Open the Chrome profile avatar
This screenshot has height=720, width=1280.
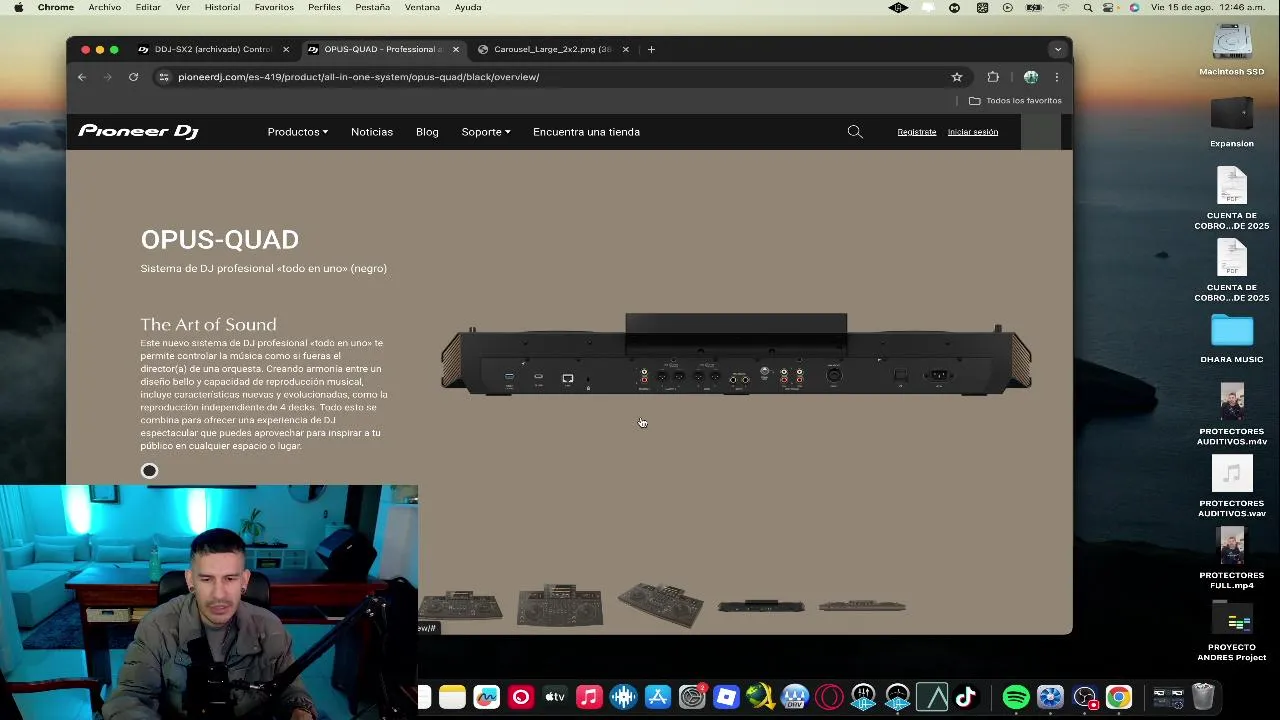pyautogui.click(x=1031, y=77)
